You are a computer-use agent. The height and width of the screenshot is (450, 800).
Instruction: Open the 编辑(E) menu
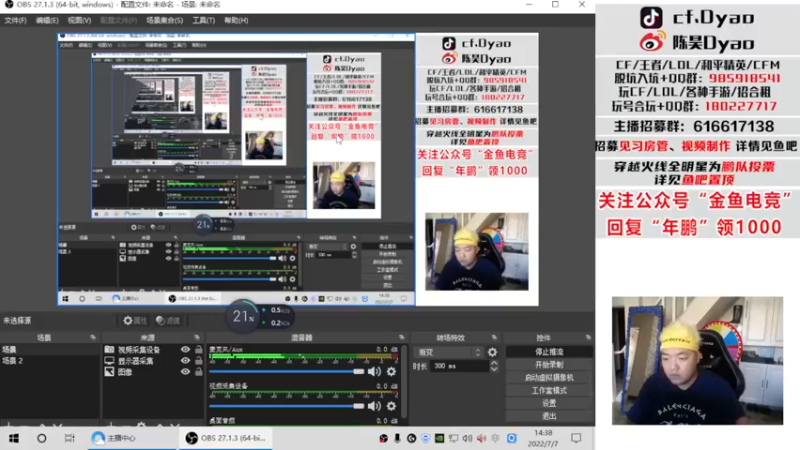pos(47,20)
